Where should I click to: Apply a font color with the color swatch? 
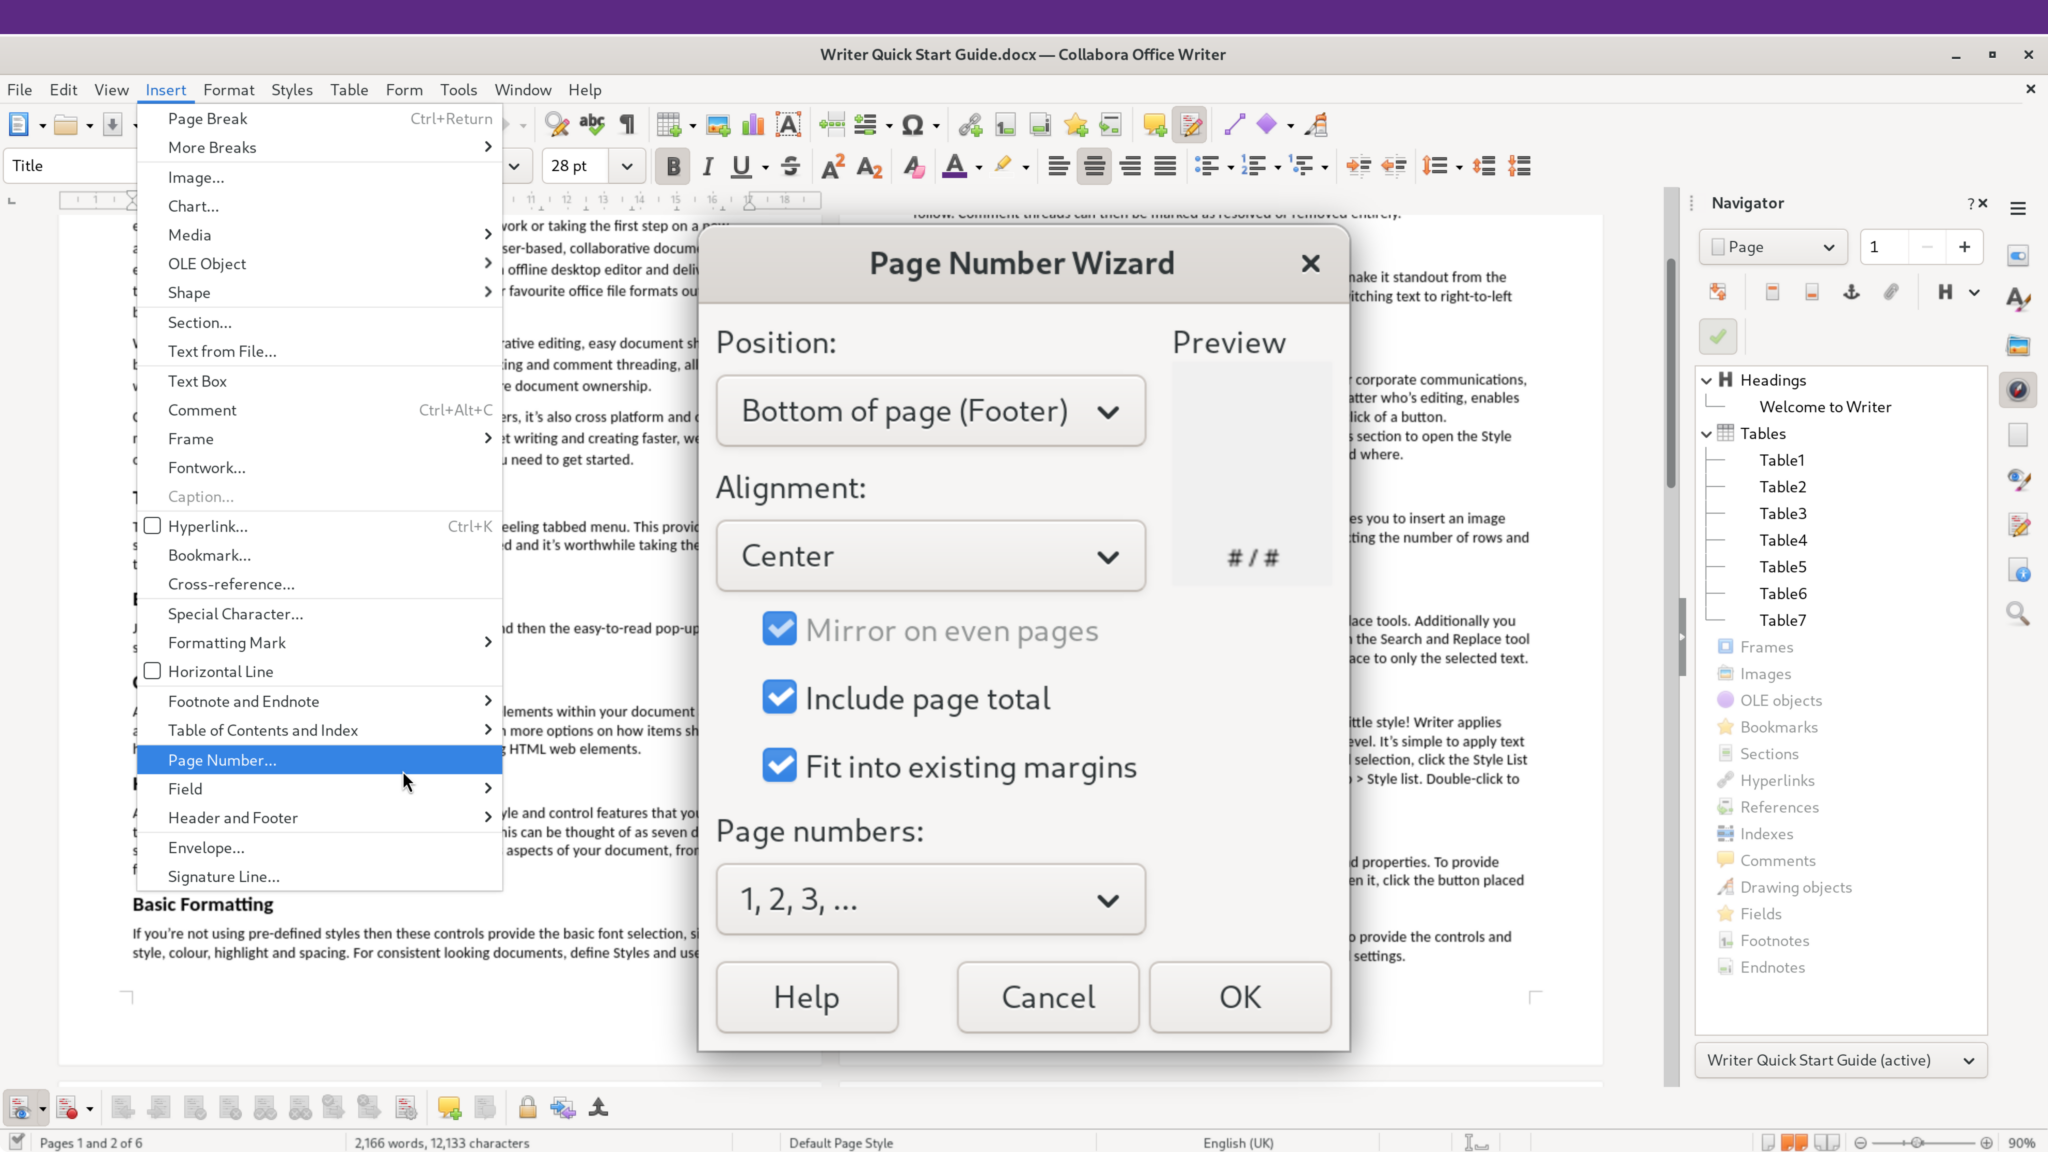click(955, 166)
